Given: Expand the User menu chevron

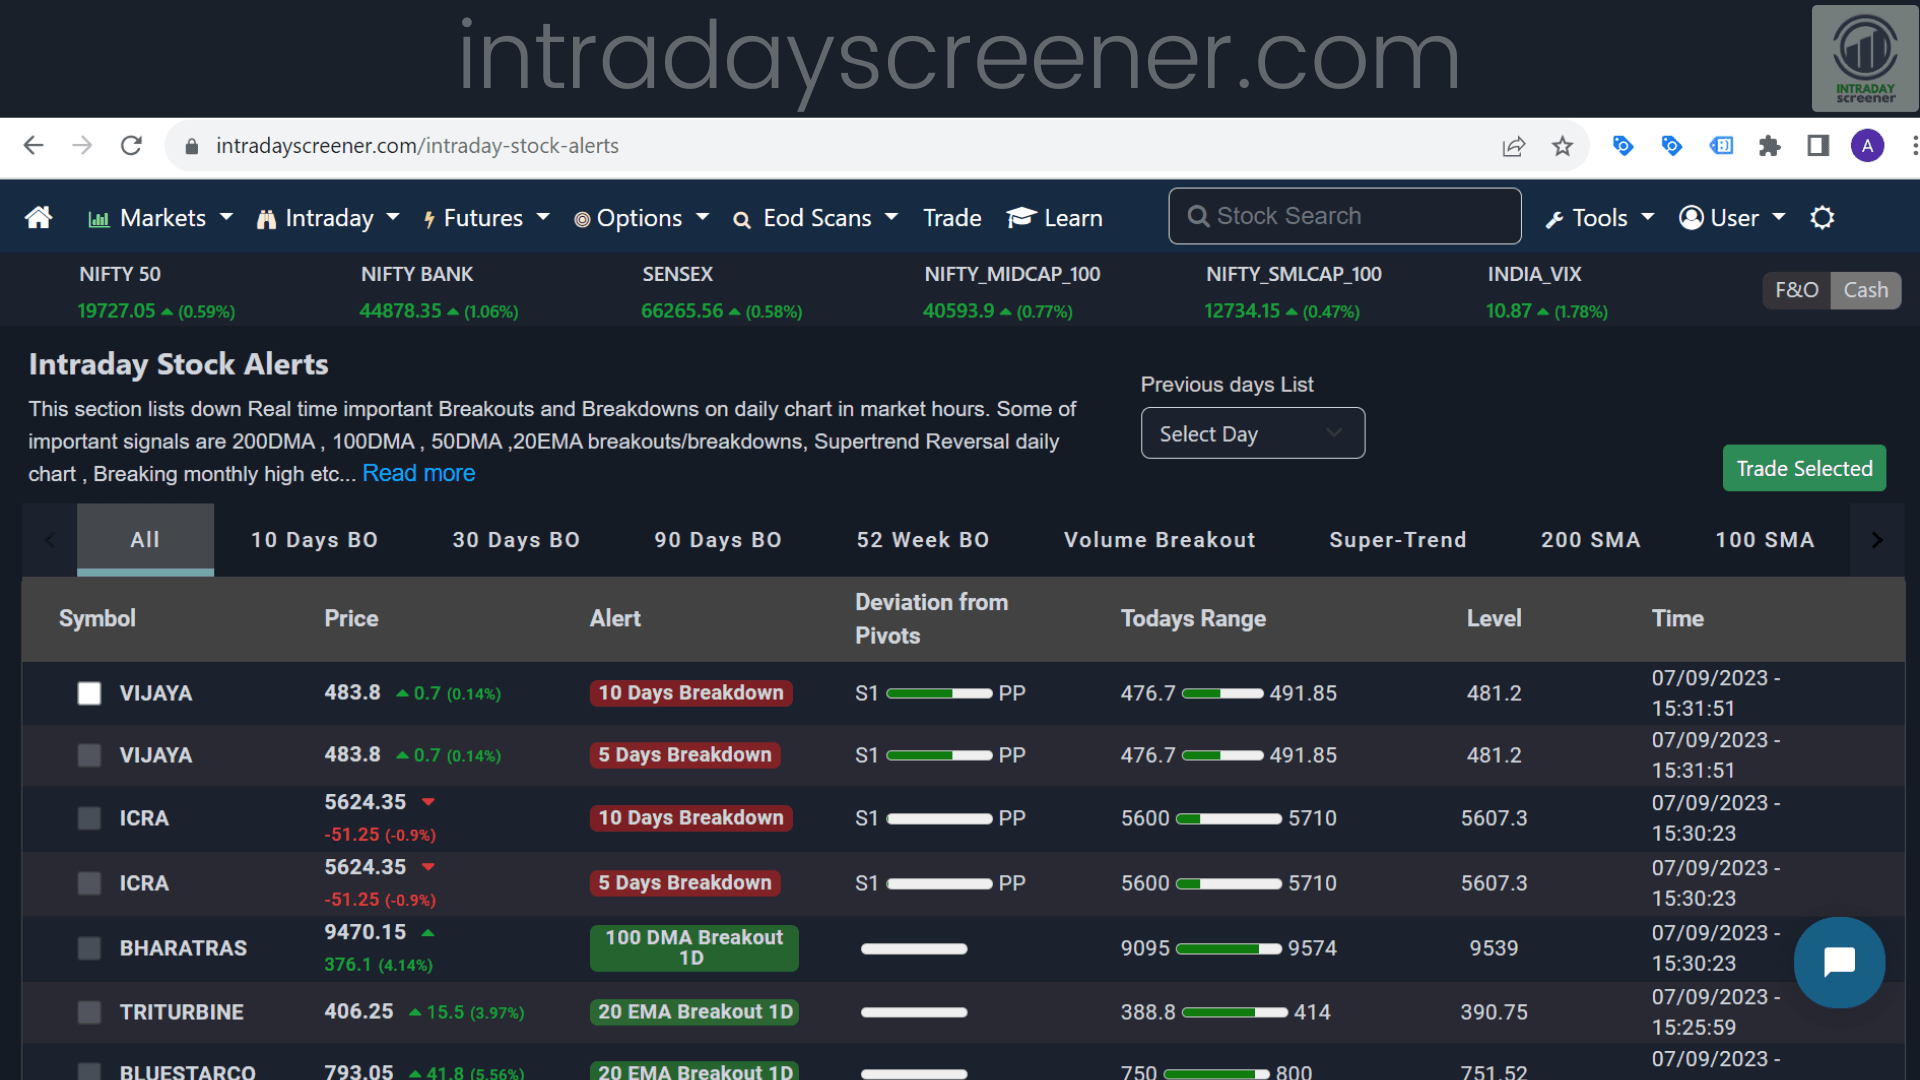Looking at the screenshot, I should (1780, 217).
